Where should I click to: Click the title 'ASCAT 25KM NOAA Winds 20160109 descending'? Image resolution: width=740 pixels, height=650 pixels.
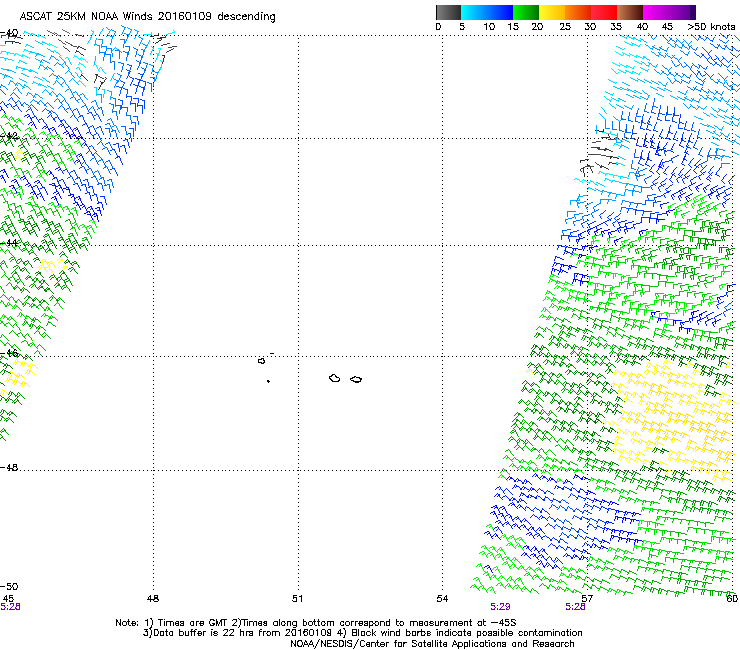click(x=147, y=17)
